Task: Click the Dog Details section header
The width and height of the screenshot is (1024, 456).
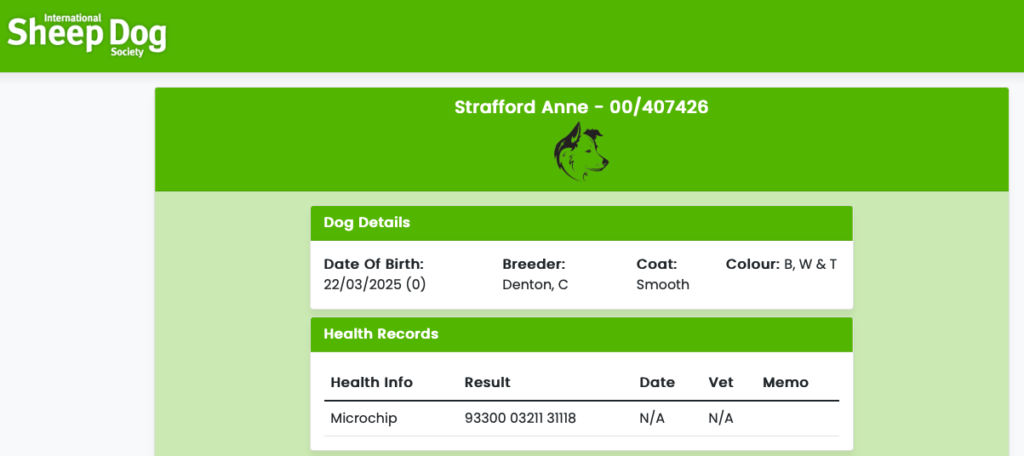Action: (x=581, y=223)
